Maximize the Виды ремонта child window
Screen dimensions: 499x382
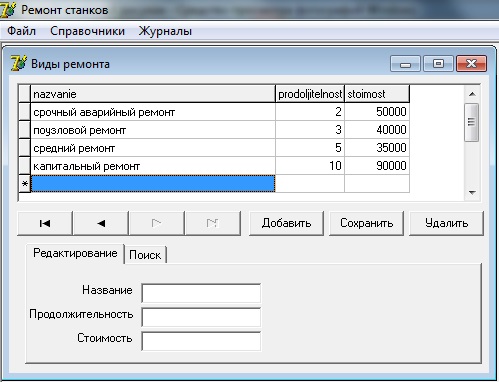[x=438, y=64]
